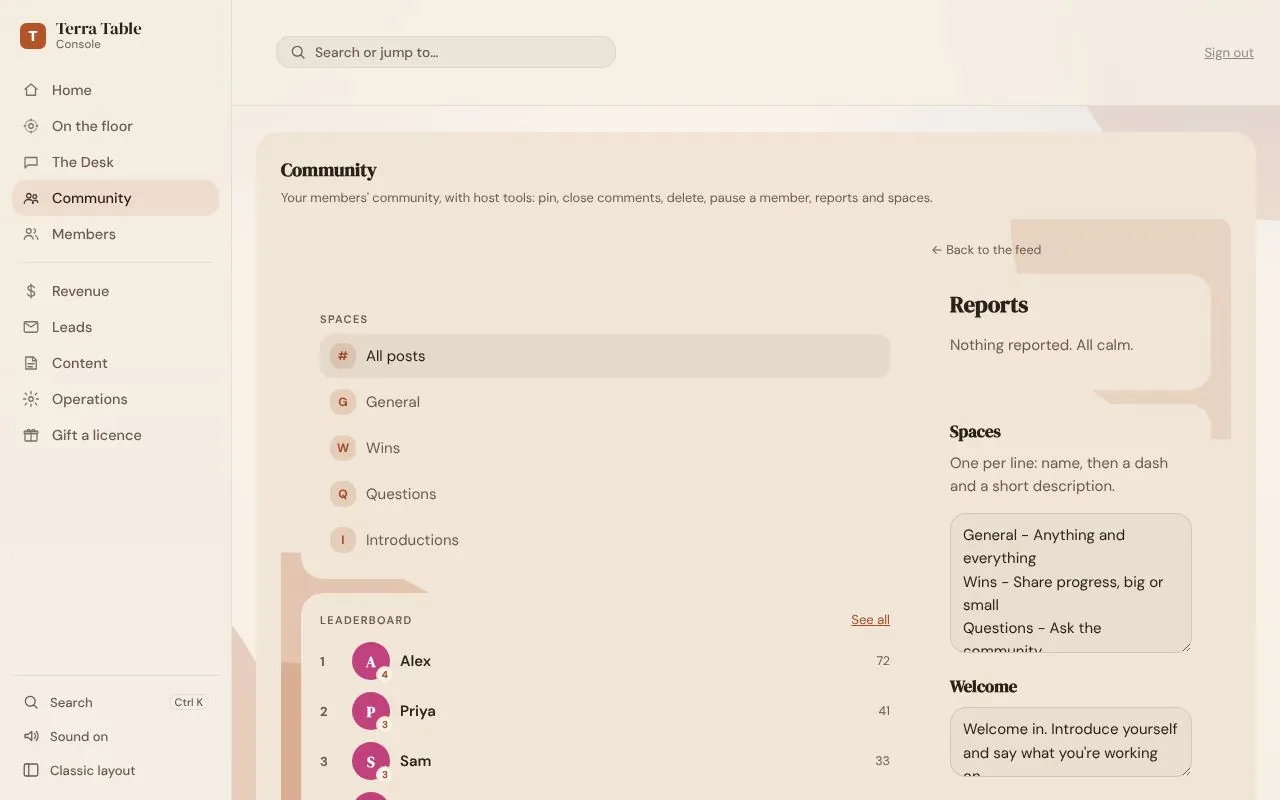1280x800 pixels.
Task: Click the Terra Table logo icon
Action: (x=33, y=36)
